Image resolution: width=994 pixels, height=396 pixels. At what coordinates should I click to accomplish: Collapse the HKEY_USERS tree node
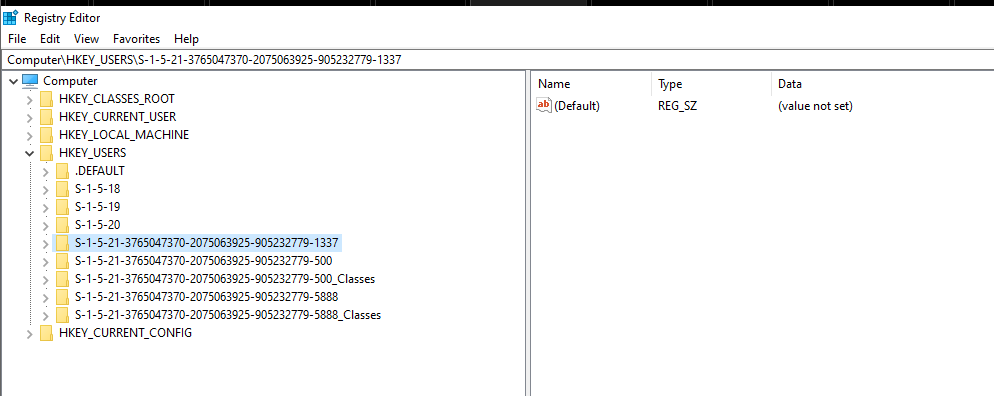[x=29, y=153]
